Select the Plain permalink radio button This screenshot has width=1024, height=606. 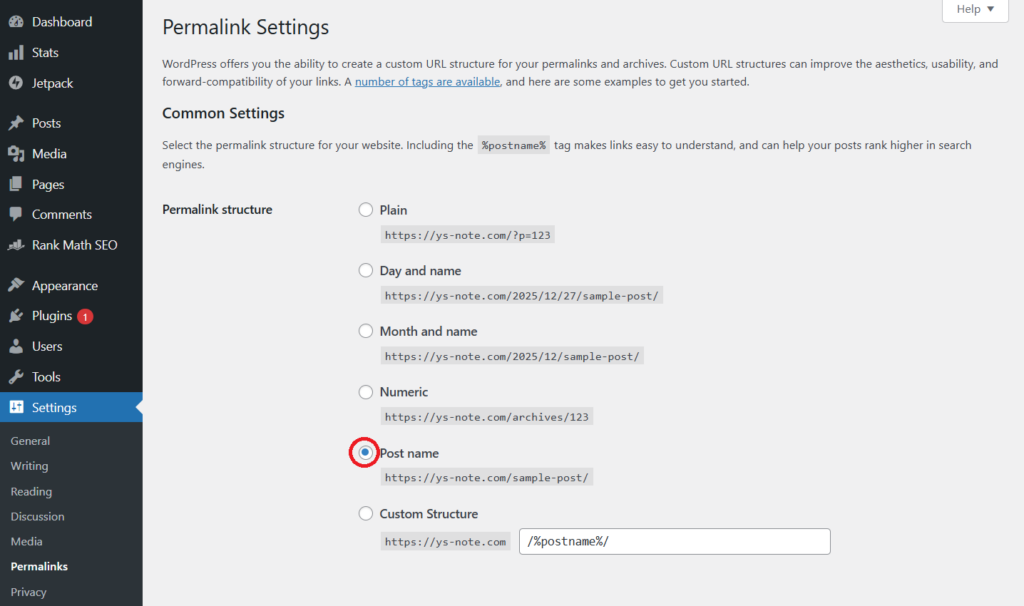[365, 210]
